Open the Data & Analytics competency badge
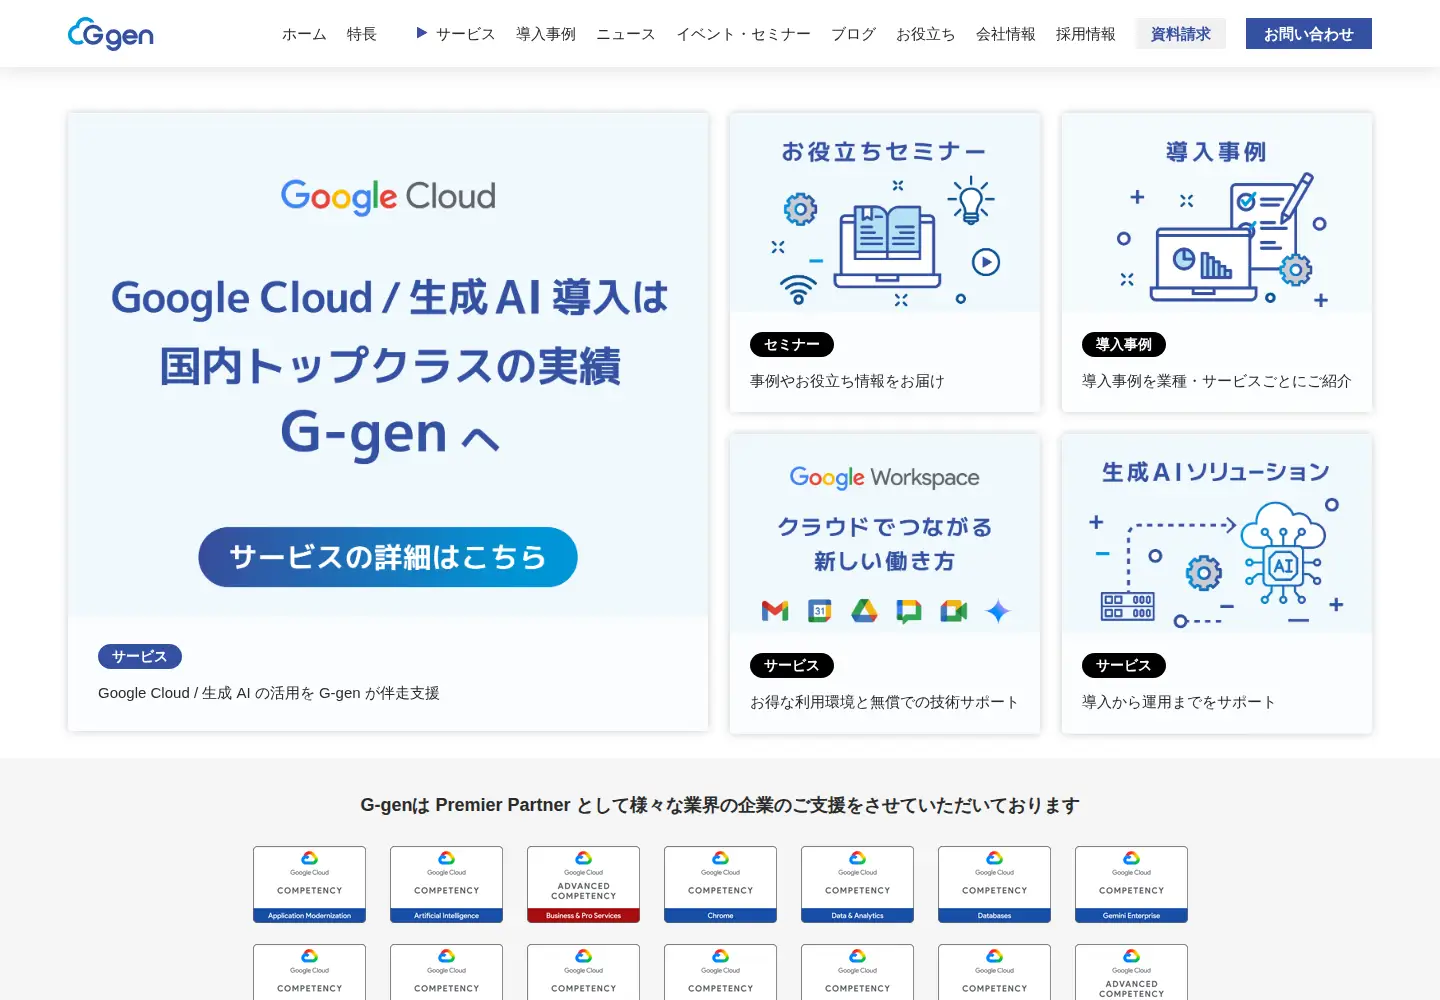Viewport: 1440px width, 1000px height. (x=857, y=884)
